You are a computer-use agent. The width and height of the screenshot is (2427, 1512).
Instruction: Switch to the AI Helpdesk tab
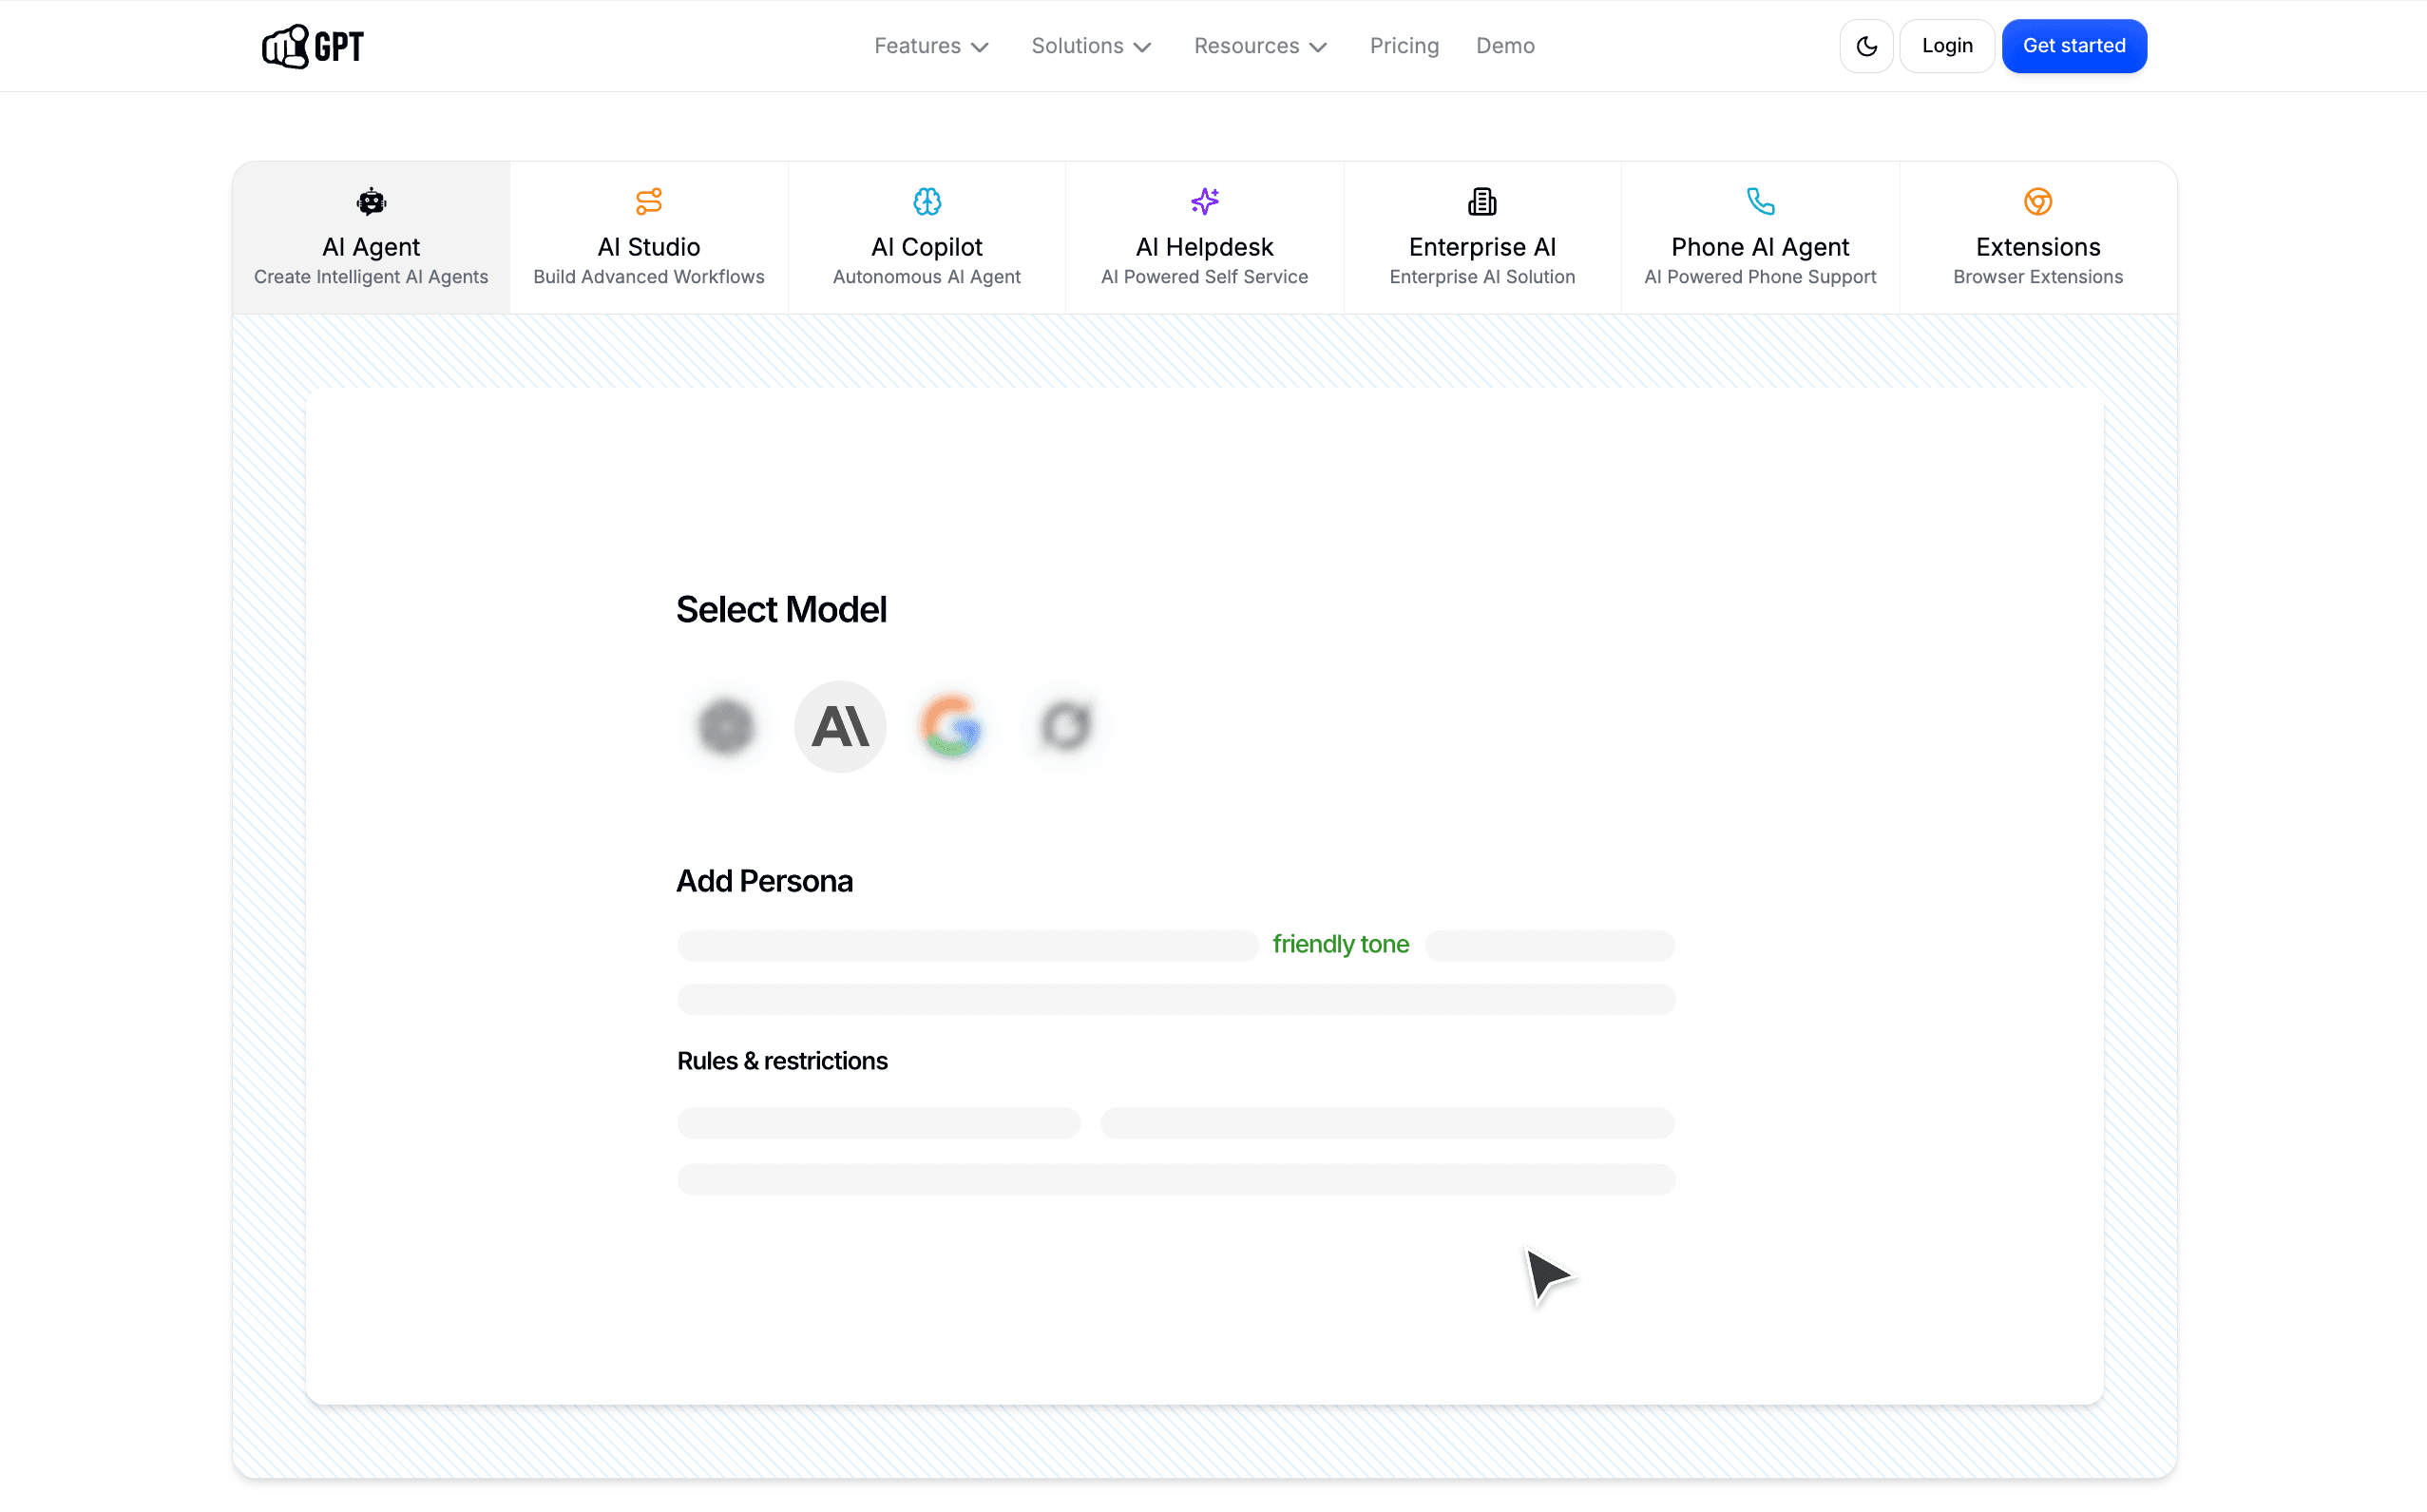click(x=1204, y=238)
